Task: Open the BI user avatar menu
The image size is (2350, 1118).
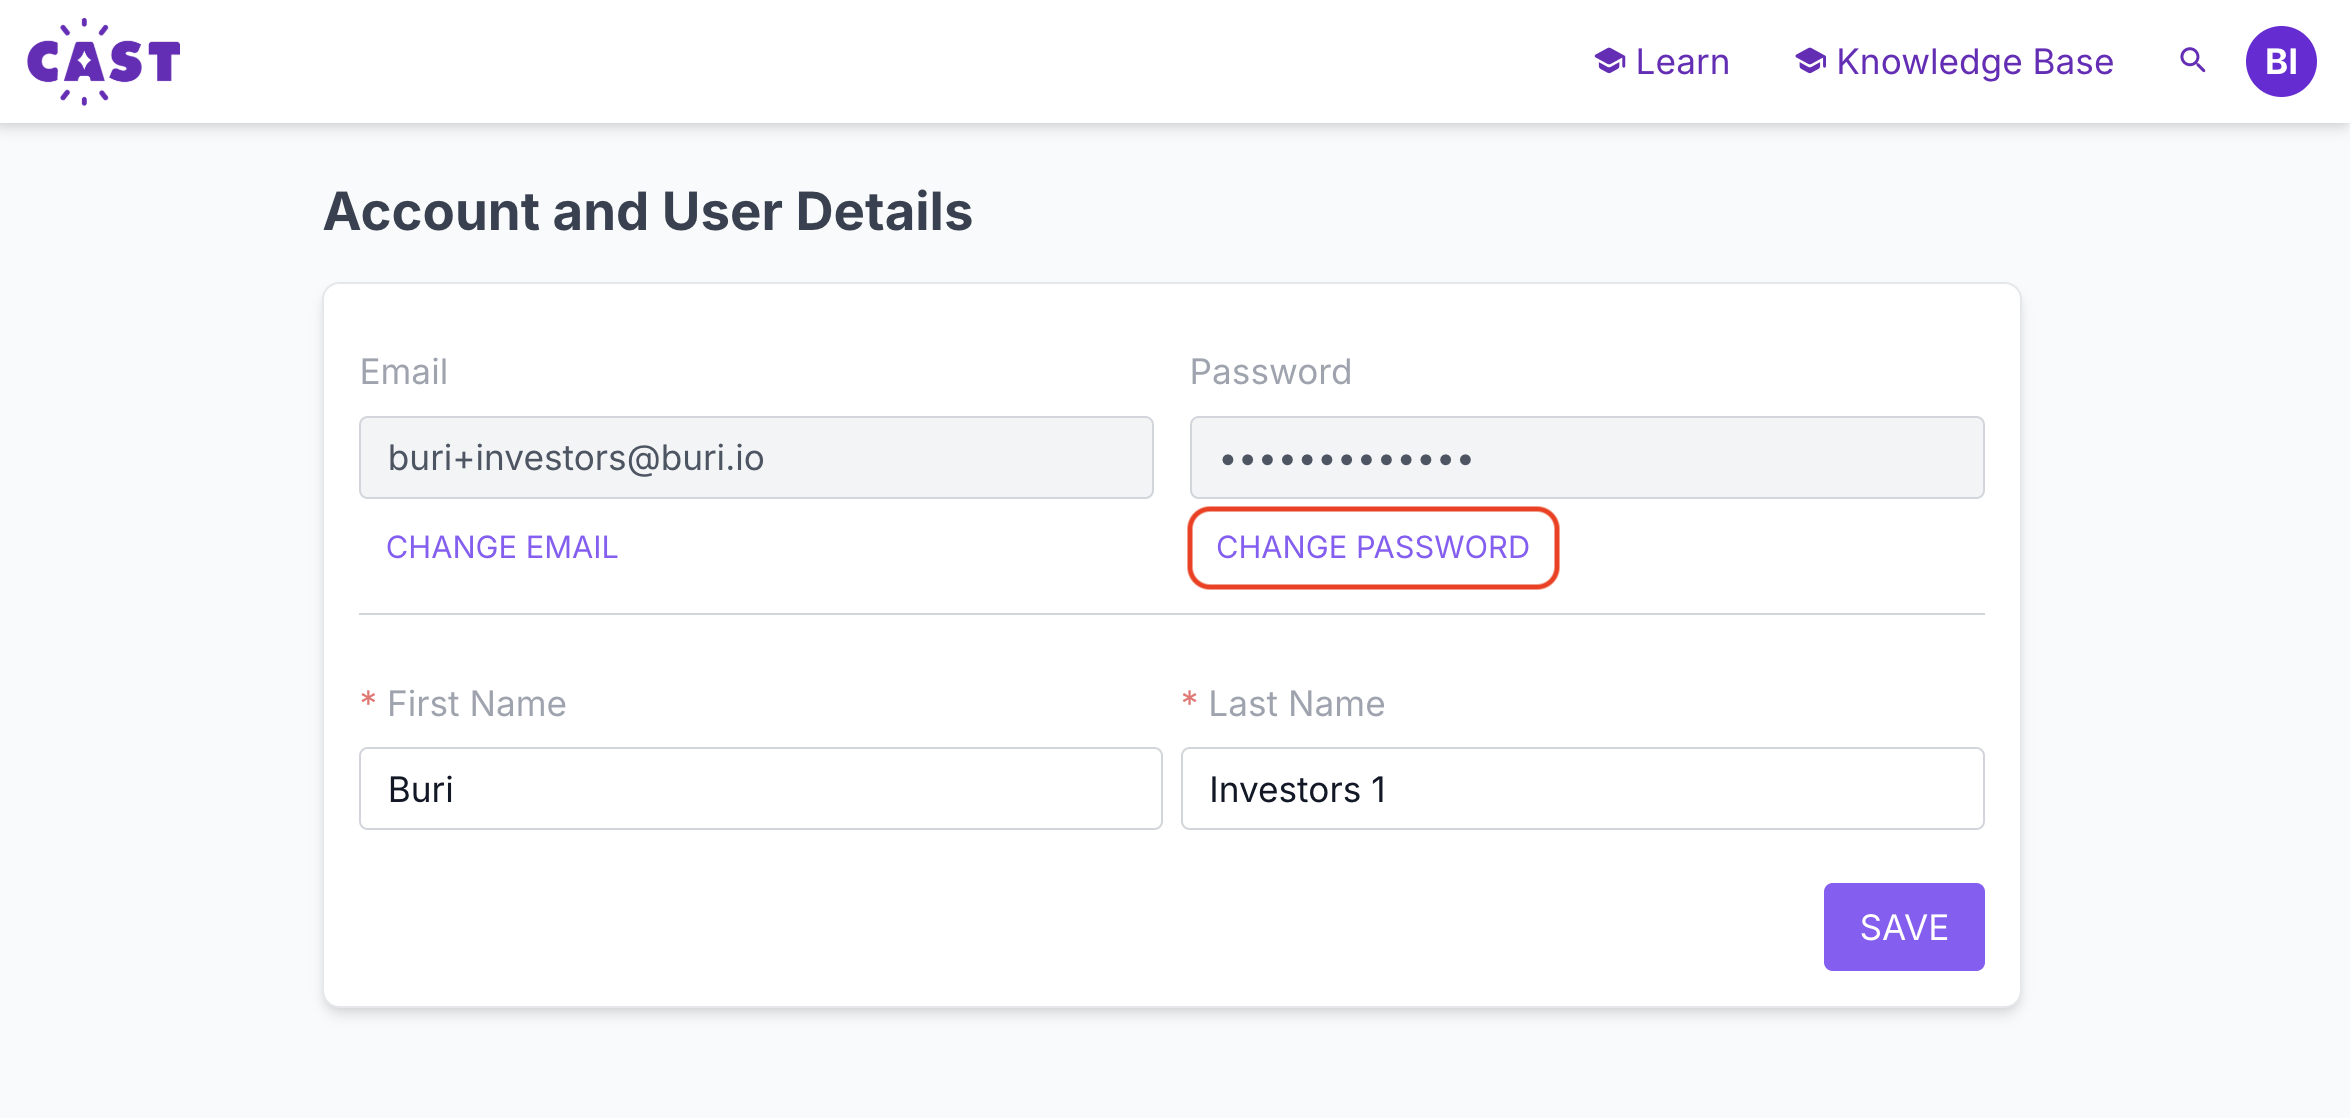Action: 2280,62
